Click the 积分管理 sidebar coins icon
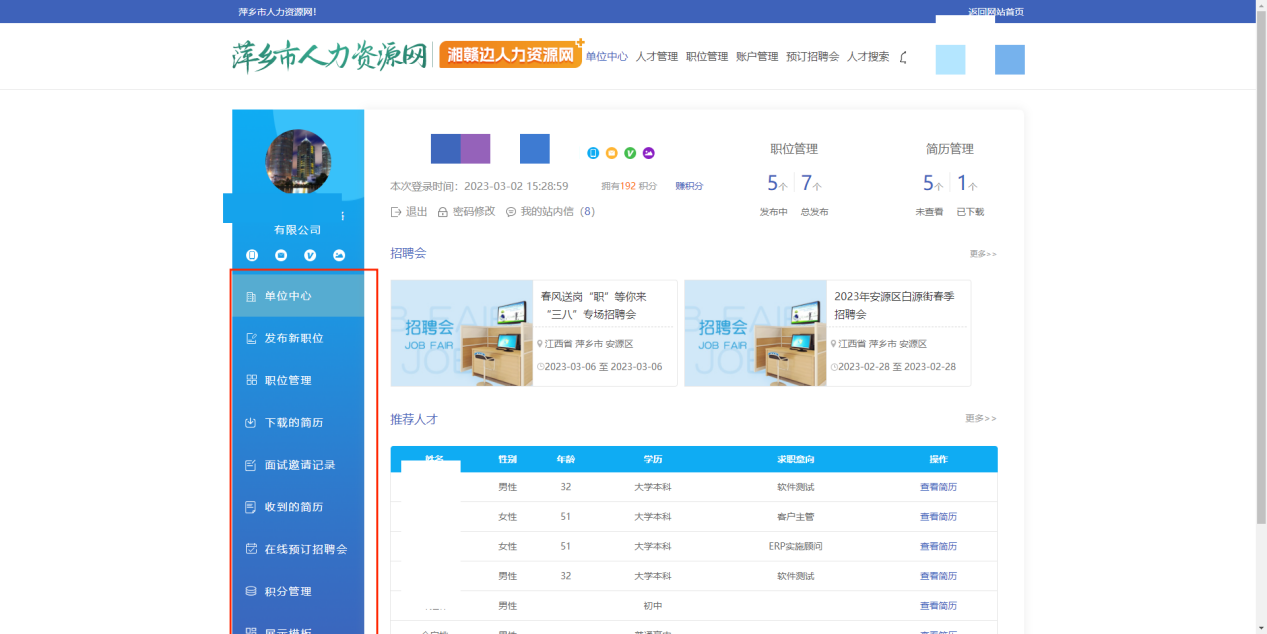The width and height of the screenshot is (1267, 634). 251,591
